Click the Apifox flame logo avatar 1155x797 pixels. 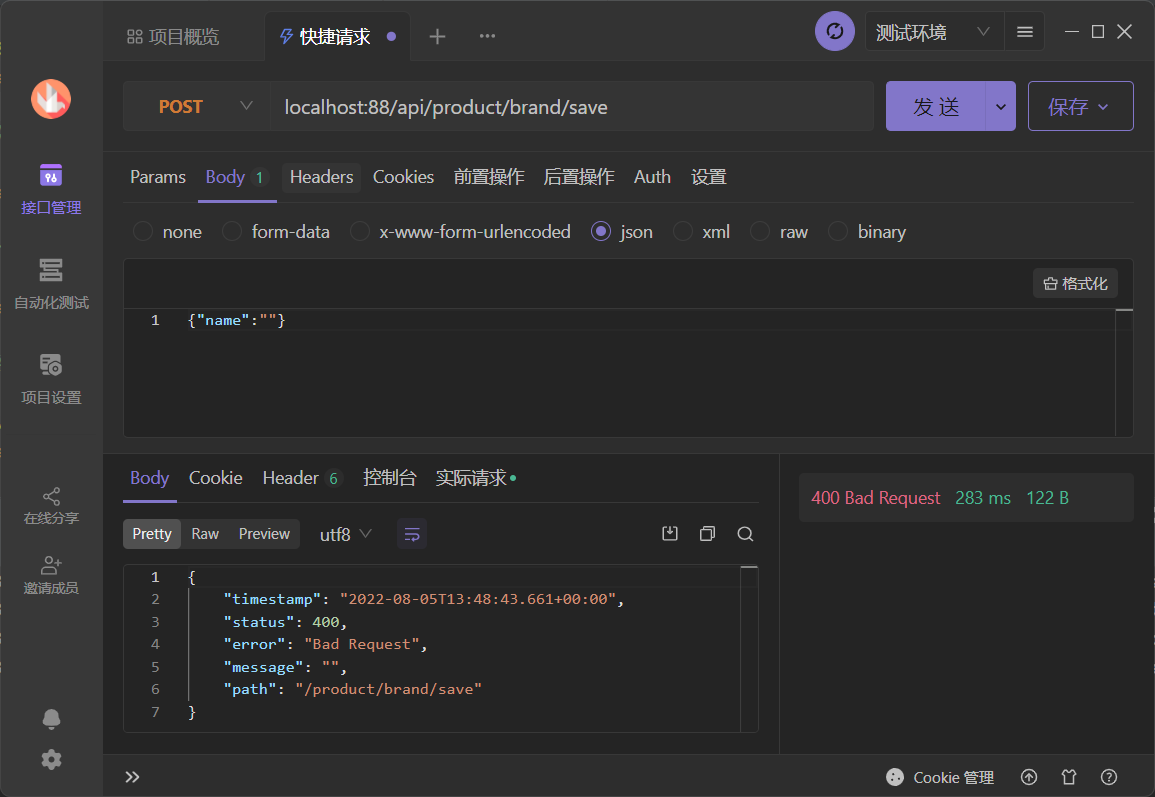(x=51, y=99)
